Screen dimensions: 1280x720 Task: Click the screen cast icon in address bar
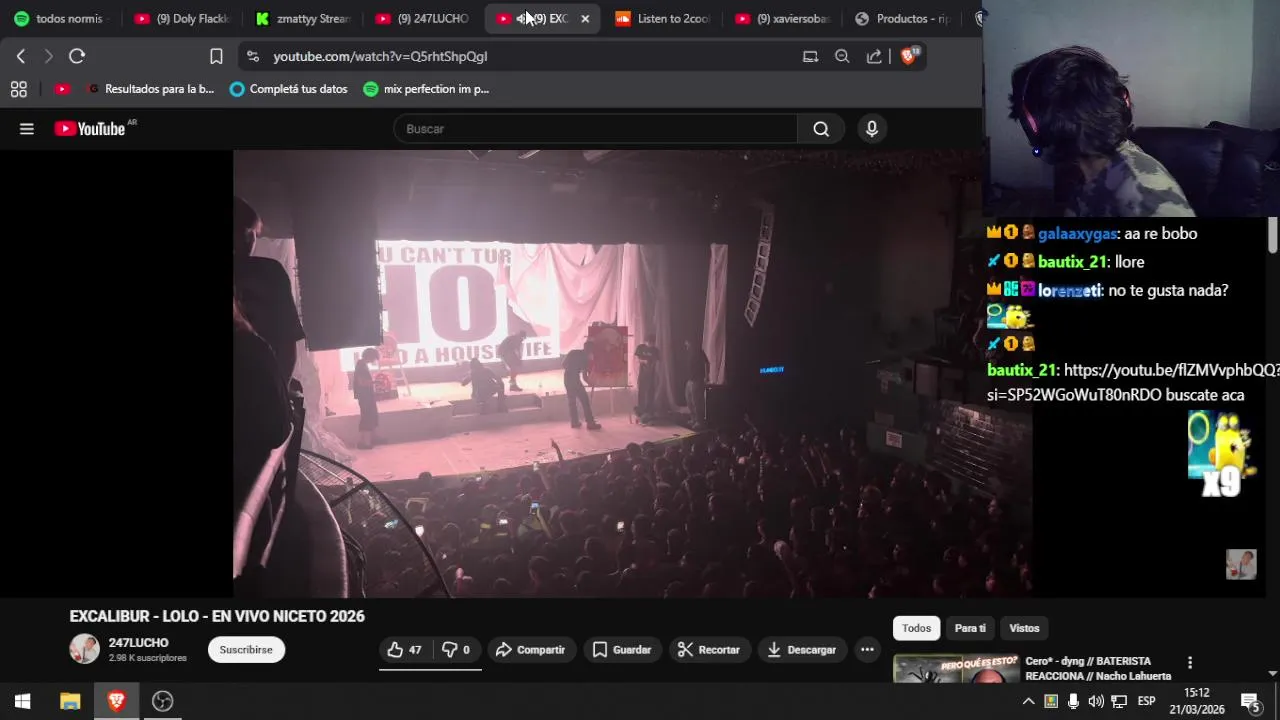(810, 56)
